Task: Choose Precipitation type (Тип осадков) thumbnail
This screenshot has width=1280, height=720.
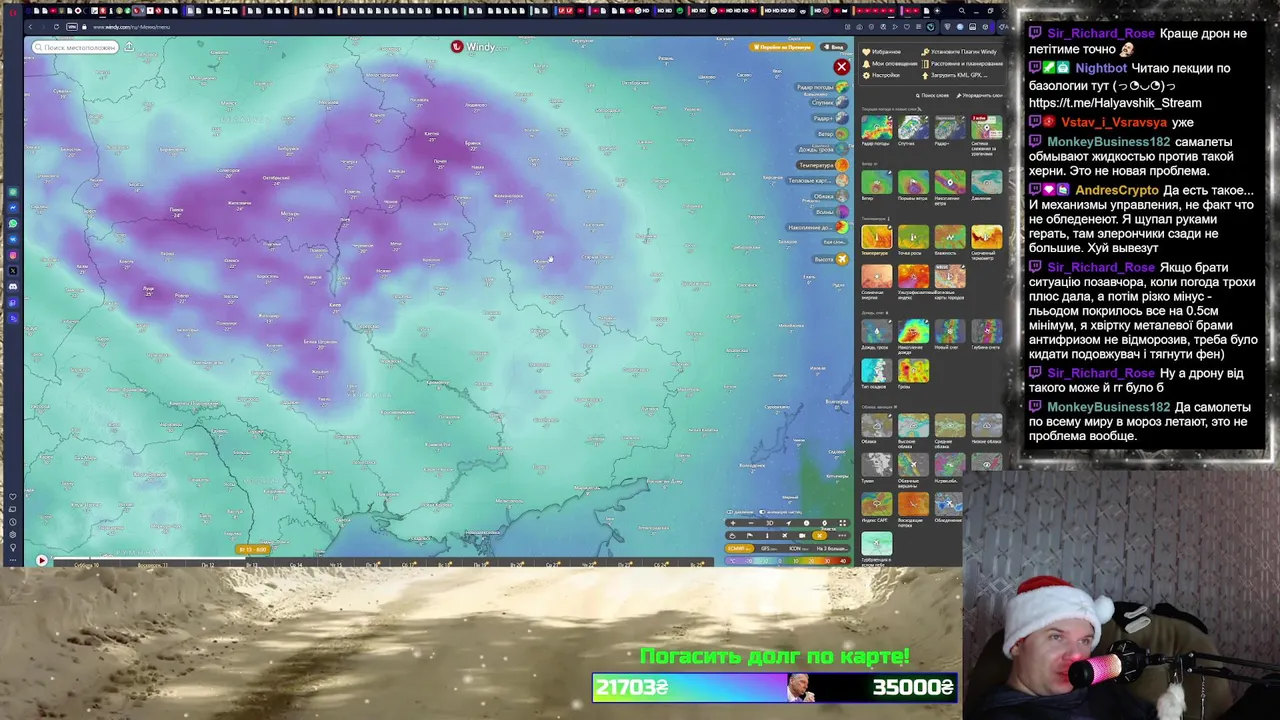Action: (x=877, y=371)
